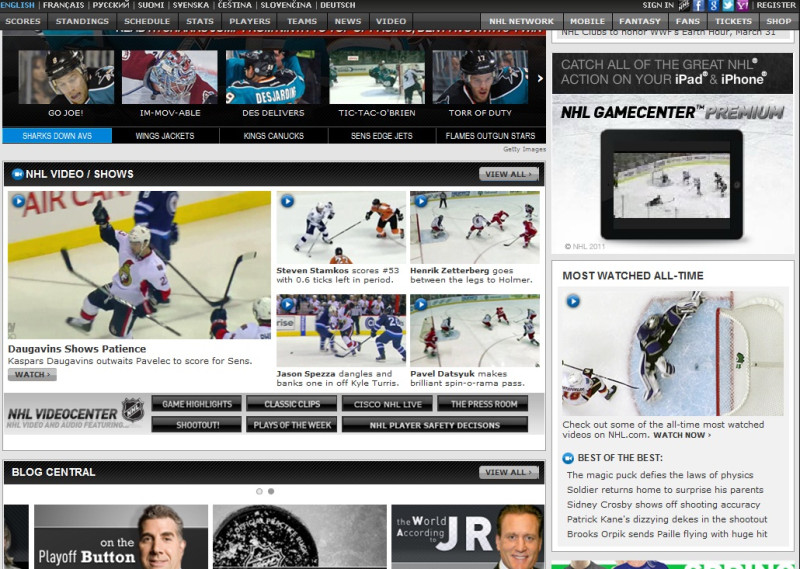Play the Daugavins Shows Patience video icon
The image size is (800, 569).
18,201
